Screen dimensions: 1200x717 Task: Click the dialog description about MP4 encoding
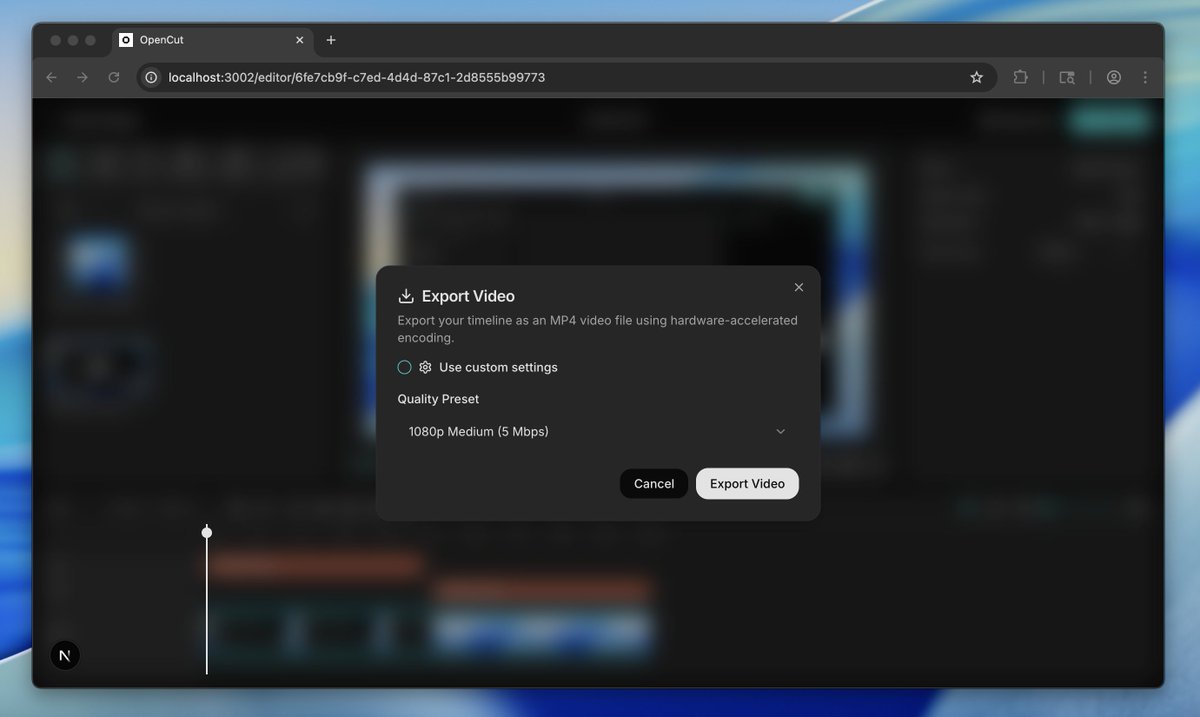tap(597, 329)
